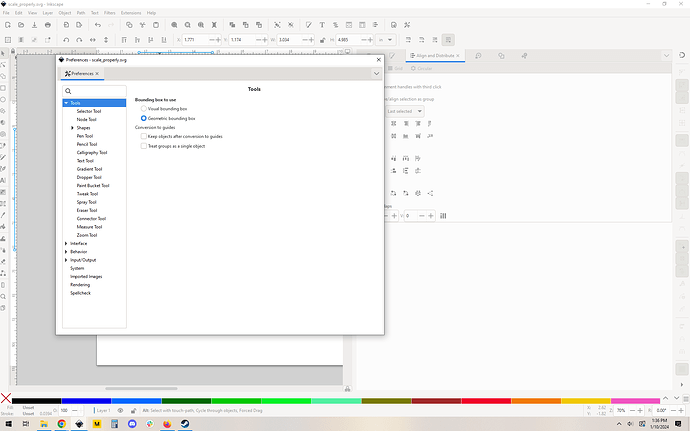The width and height of the screenshot is (690, 431).
Task: Open the docked panels chevron menu
Action: (666, 56)
